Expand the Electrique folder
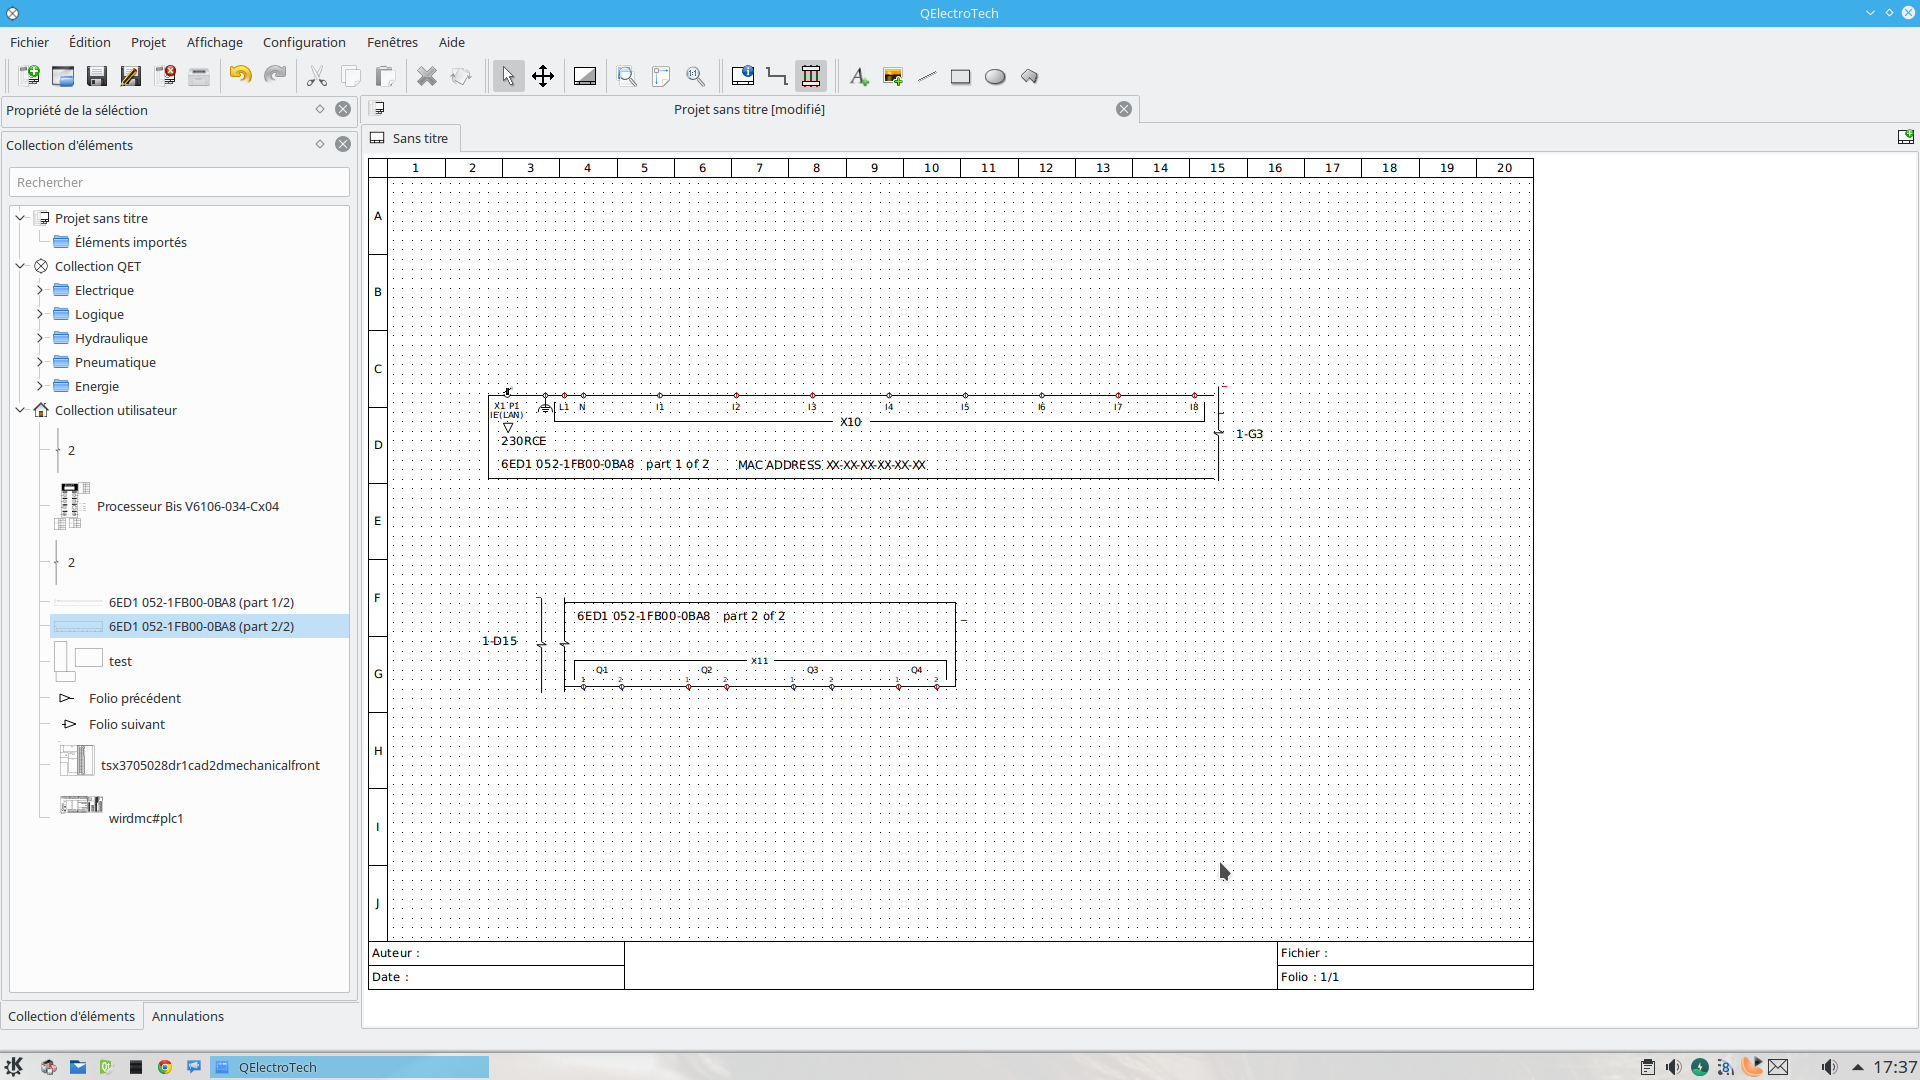1920x1080 pixels. 40,290
